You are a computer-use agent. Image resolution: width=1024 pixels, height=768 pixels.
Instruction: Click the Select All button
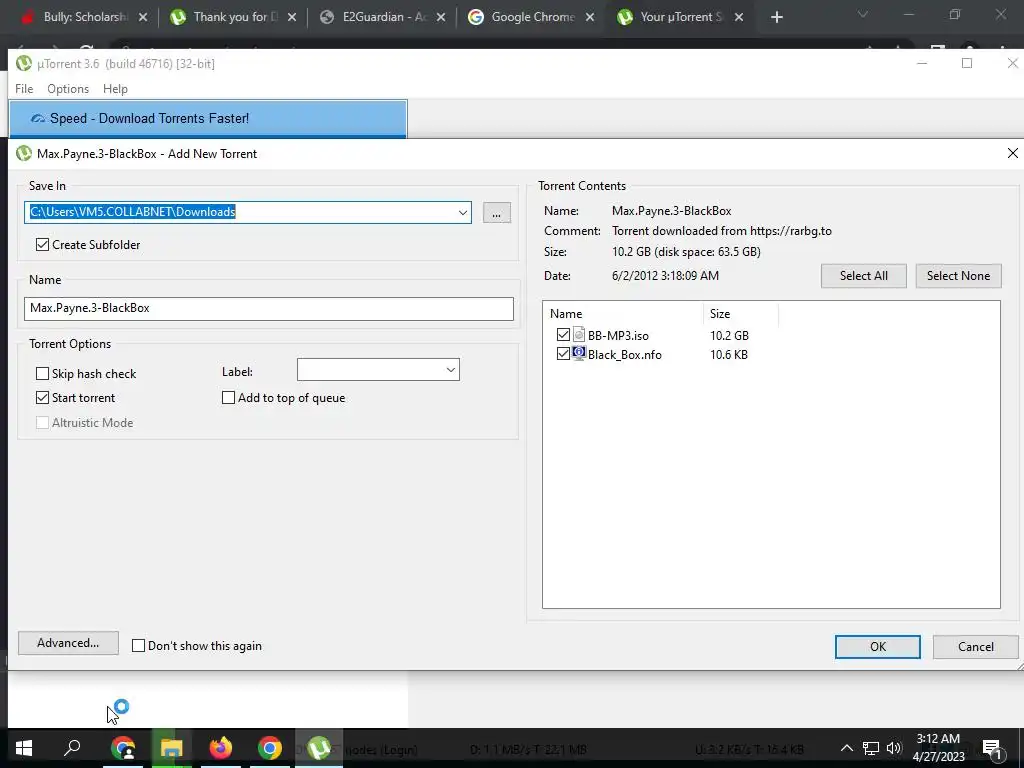[863, 276]
